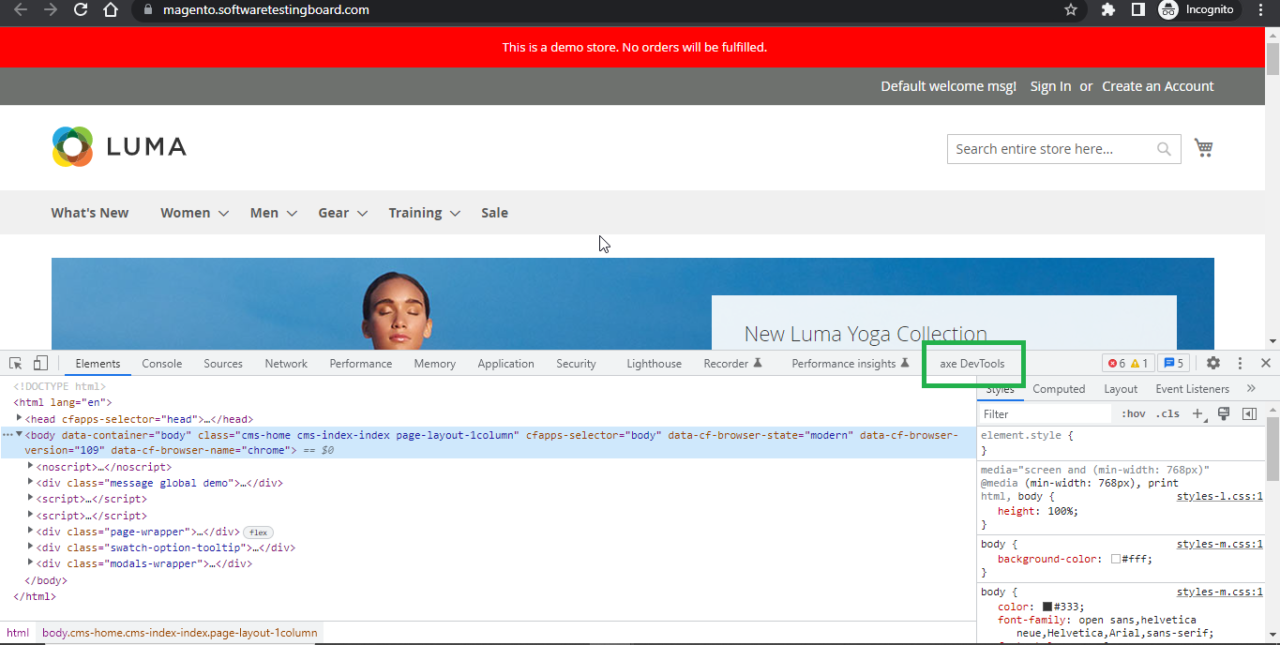Open the Console tab

162,364
